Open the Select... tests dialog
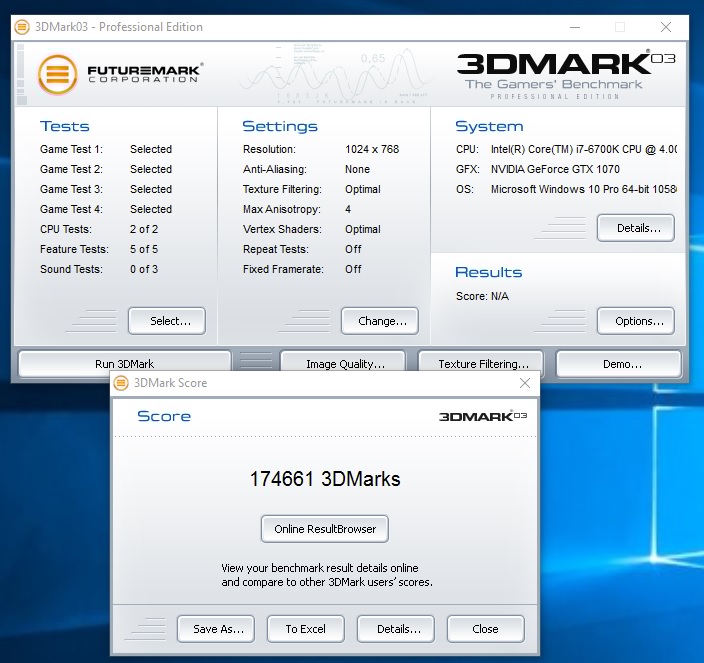Viewport: 704px width, 663px height. click(167, 321)
